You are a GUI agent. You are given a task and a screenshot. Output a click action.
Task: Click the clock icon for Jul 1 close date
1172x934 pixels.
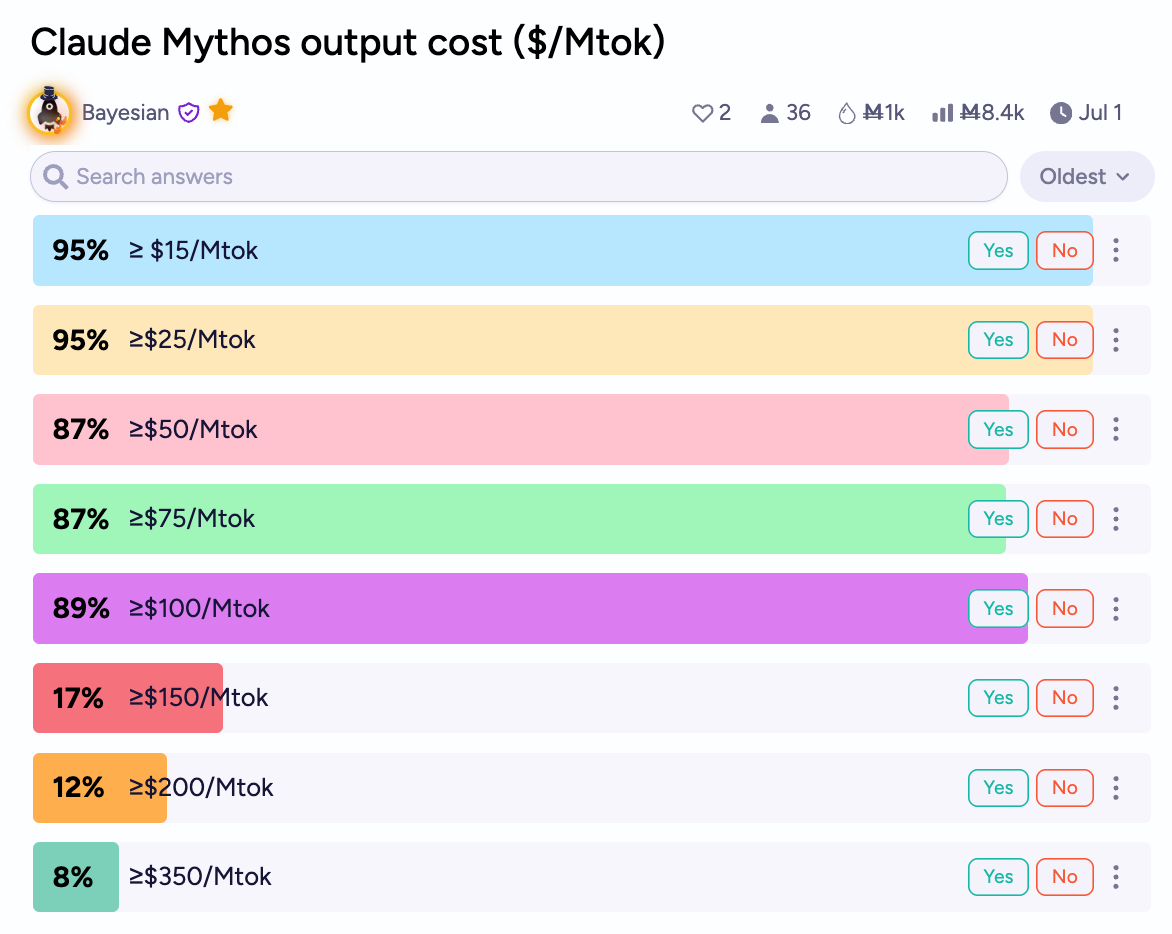click(1060, 114)
